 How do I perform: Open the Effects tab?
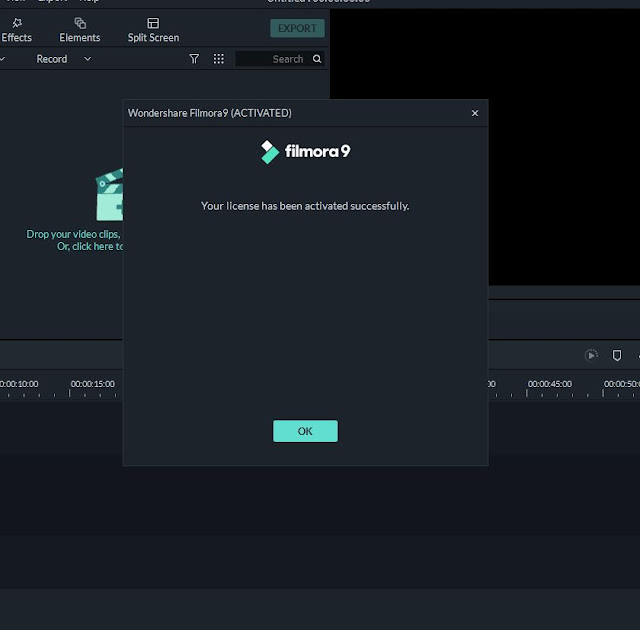[x=16, y=30]
